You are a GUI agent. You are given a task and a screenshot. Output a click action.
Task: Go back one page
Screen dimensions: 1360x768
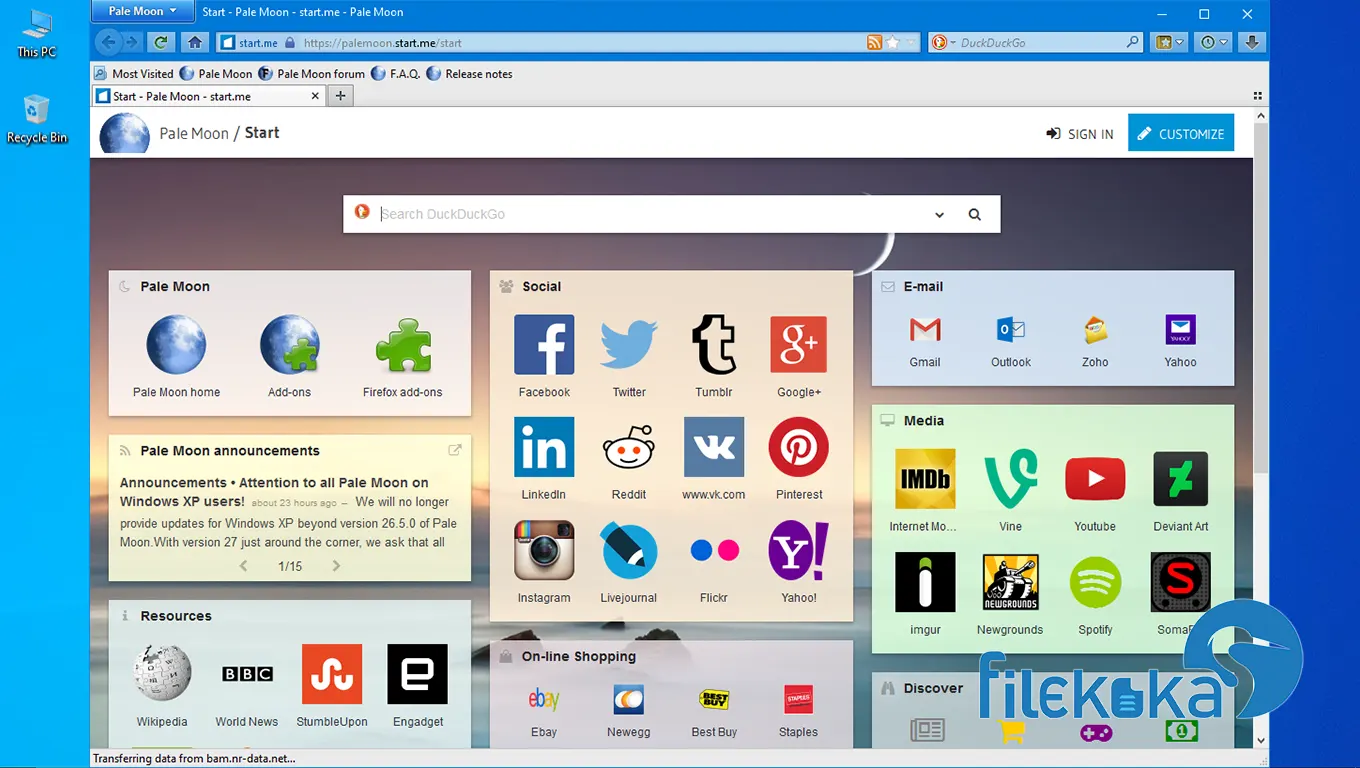pyautogui.click(x=108, y=42)
